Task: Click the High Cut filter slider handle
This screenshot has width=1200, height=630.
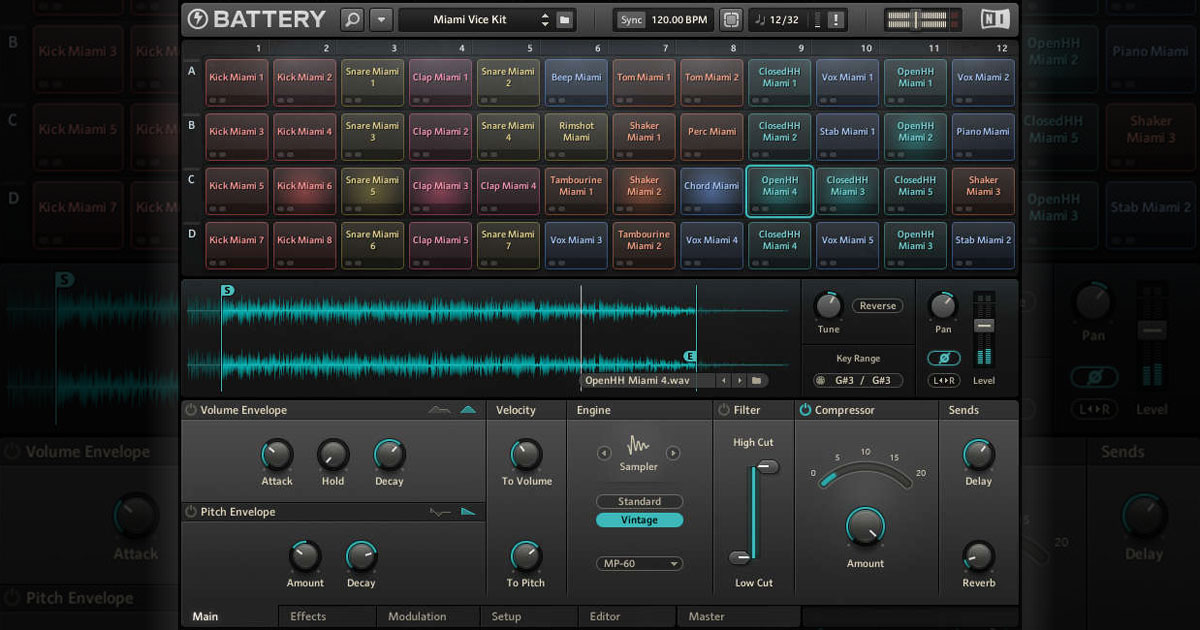Action: [767, 467]
